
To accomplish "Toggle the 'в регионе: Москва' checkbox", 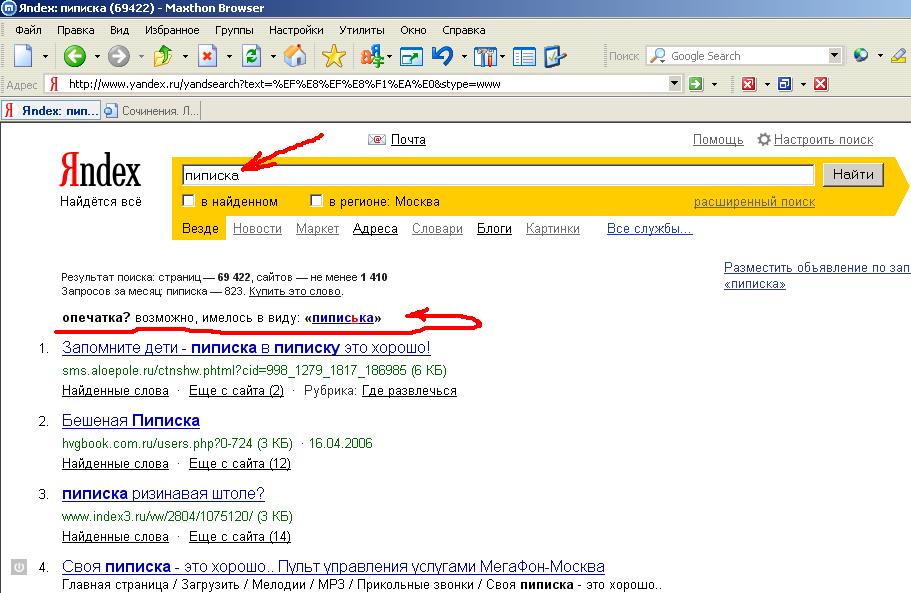I will (317, 202).
